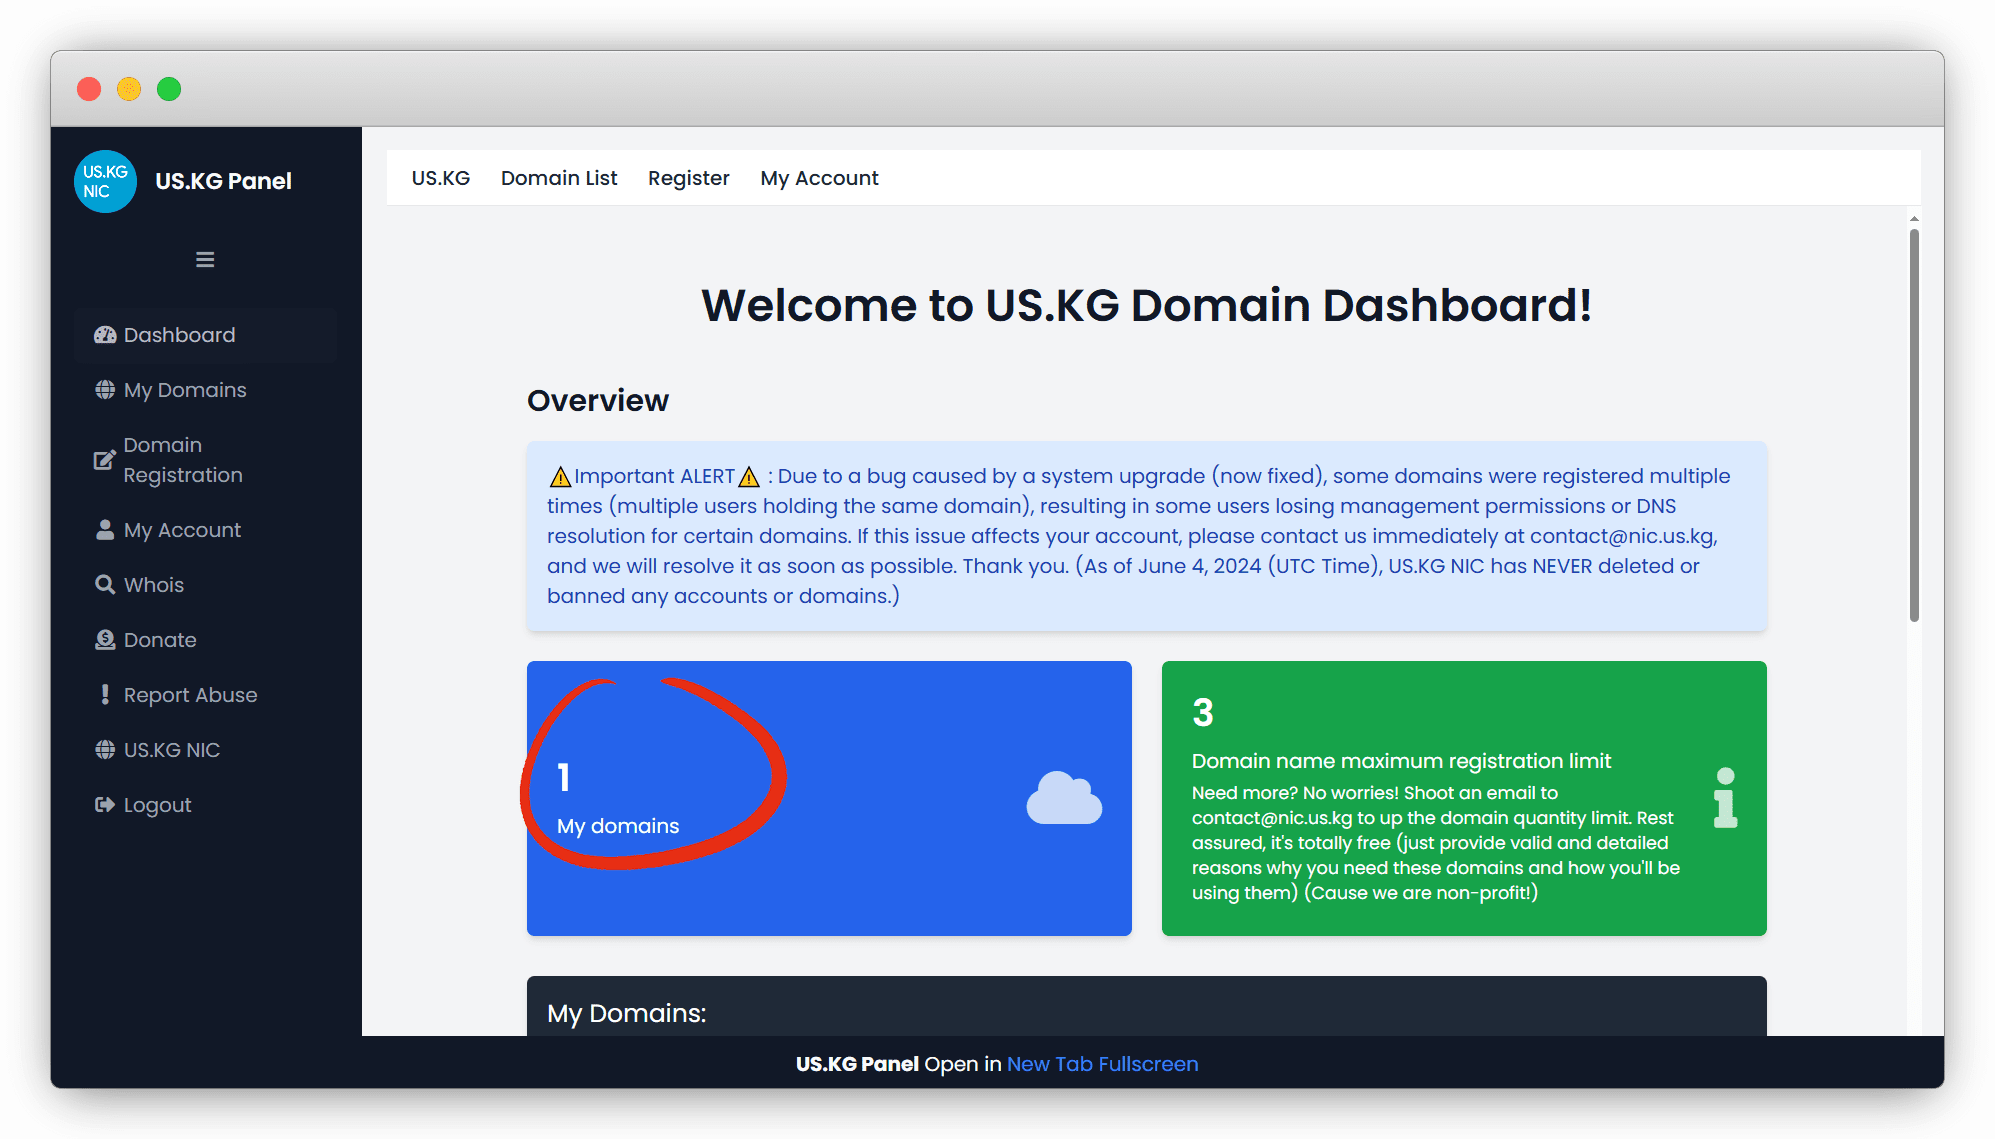Click the US.KG NIC round logo

(105, 181)
